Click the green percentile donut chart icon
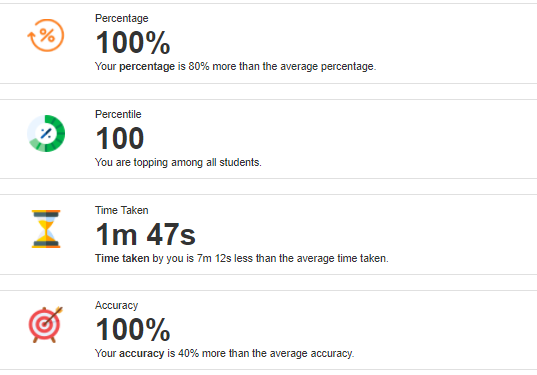 click(46, 133)
